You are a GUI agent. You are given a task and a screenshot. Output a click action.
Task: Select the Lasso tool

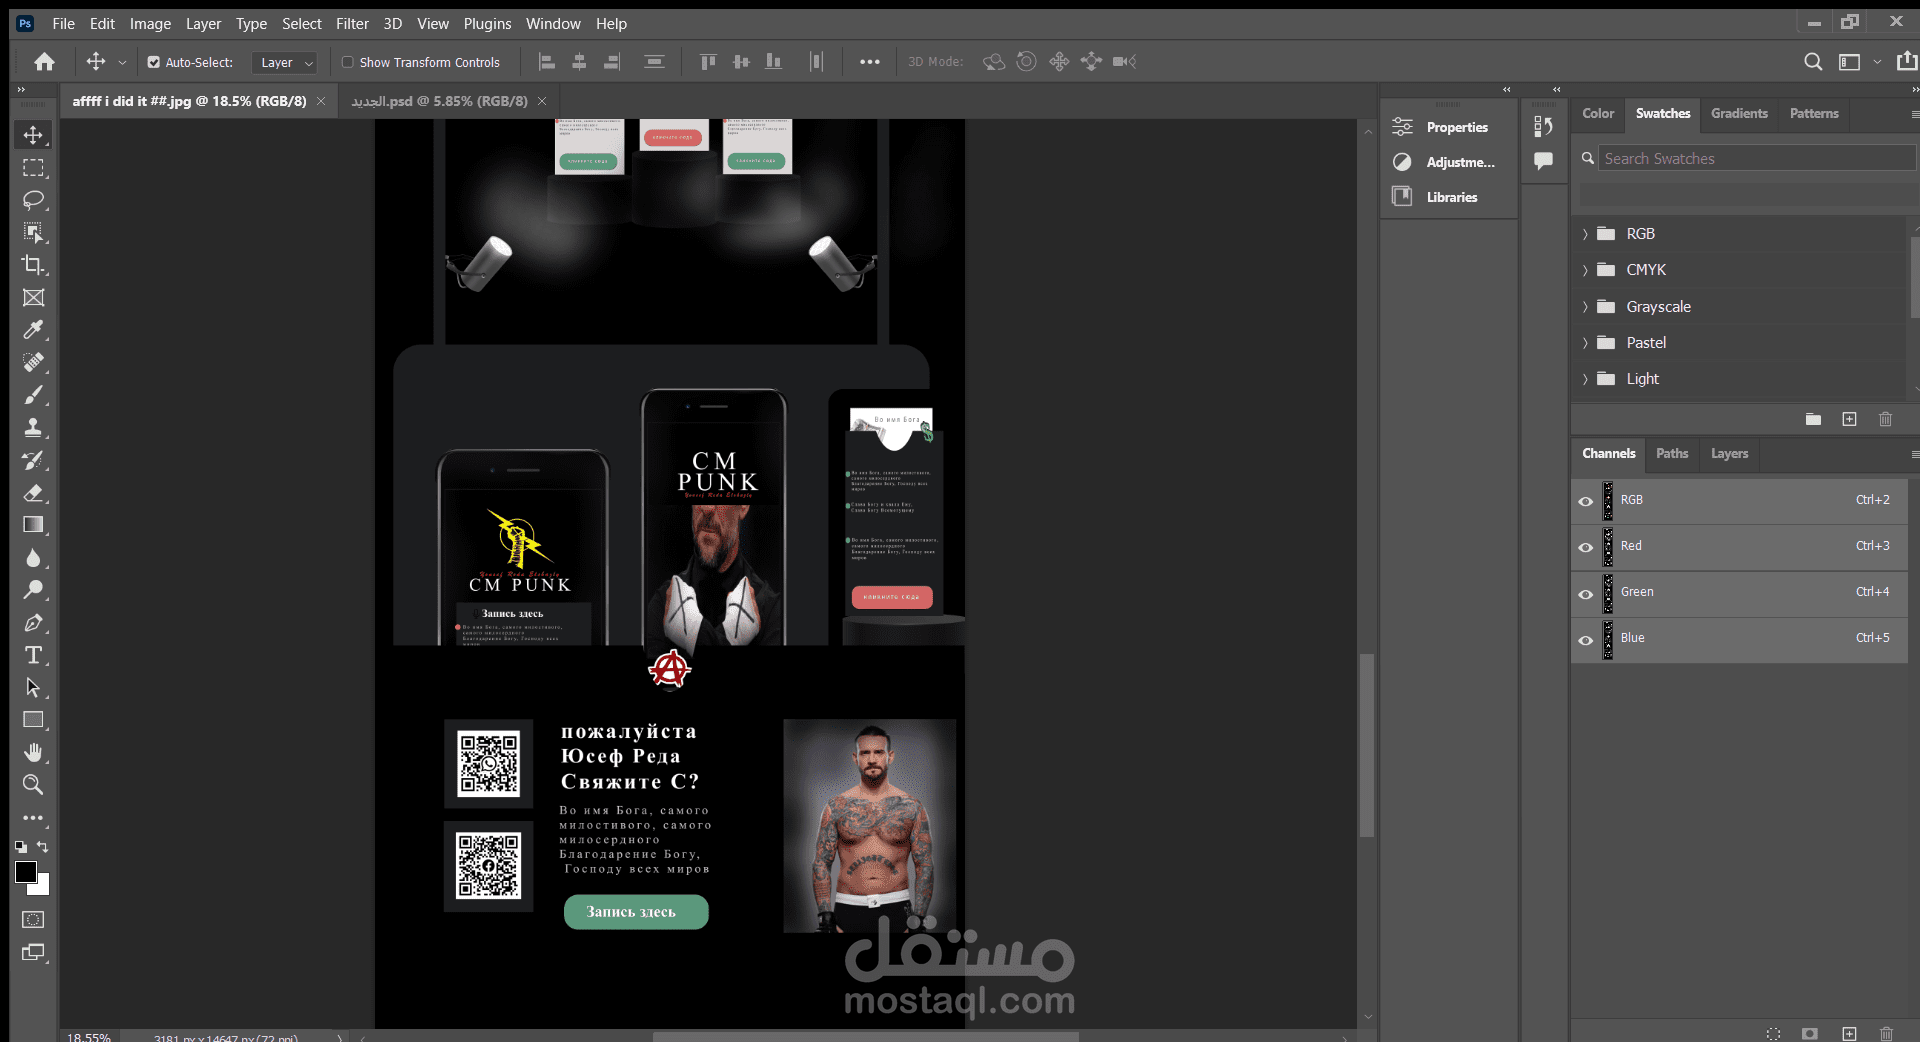tap(33, 200)
